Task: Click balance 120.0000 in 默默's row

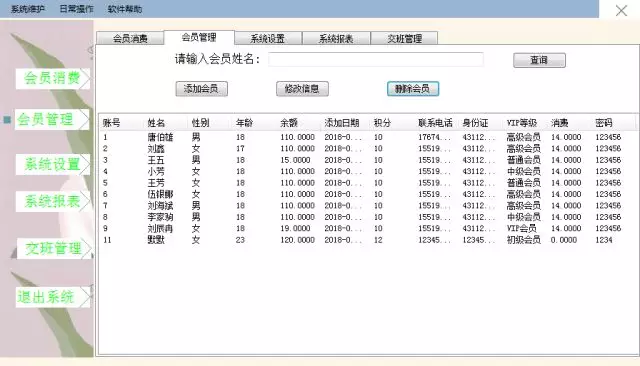Action: tap(298, 240)
